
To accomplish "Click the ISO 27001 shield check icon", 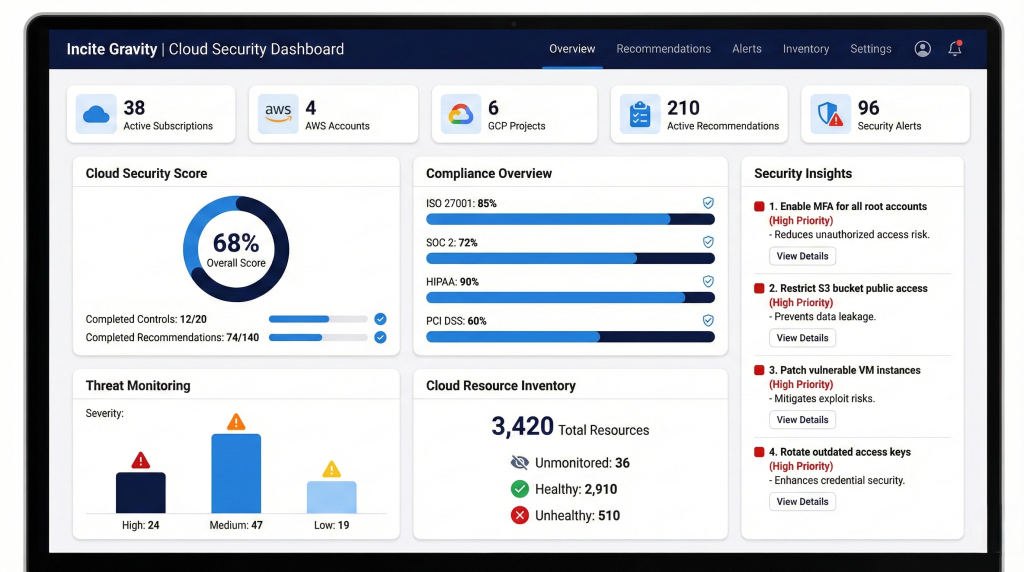I will [708, 203].
